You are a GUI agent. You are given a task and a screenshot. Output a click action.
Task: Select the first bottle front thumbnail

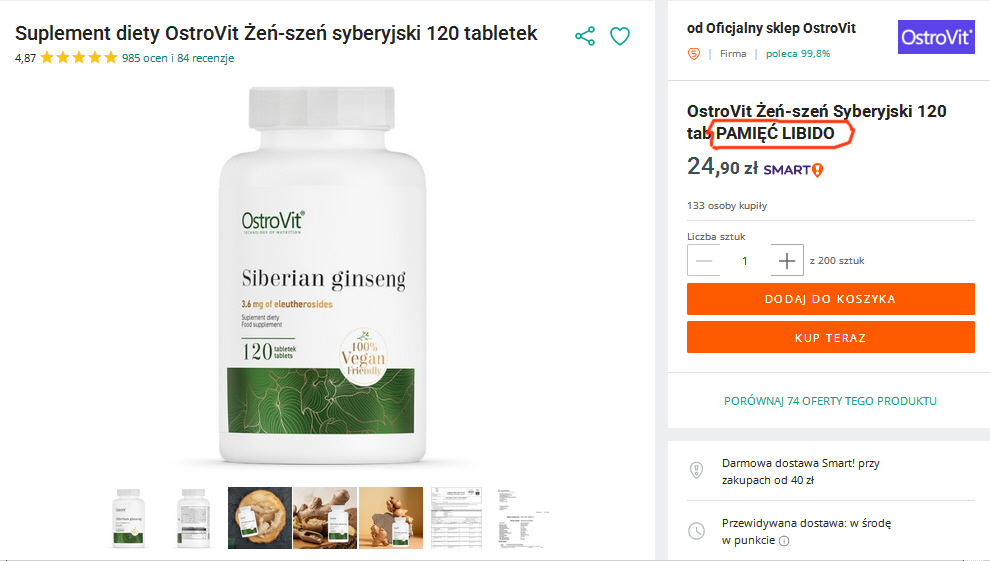tap(129, 517)
